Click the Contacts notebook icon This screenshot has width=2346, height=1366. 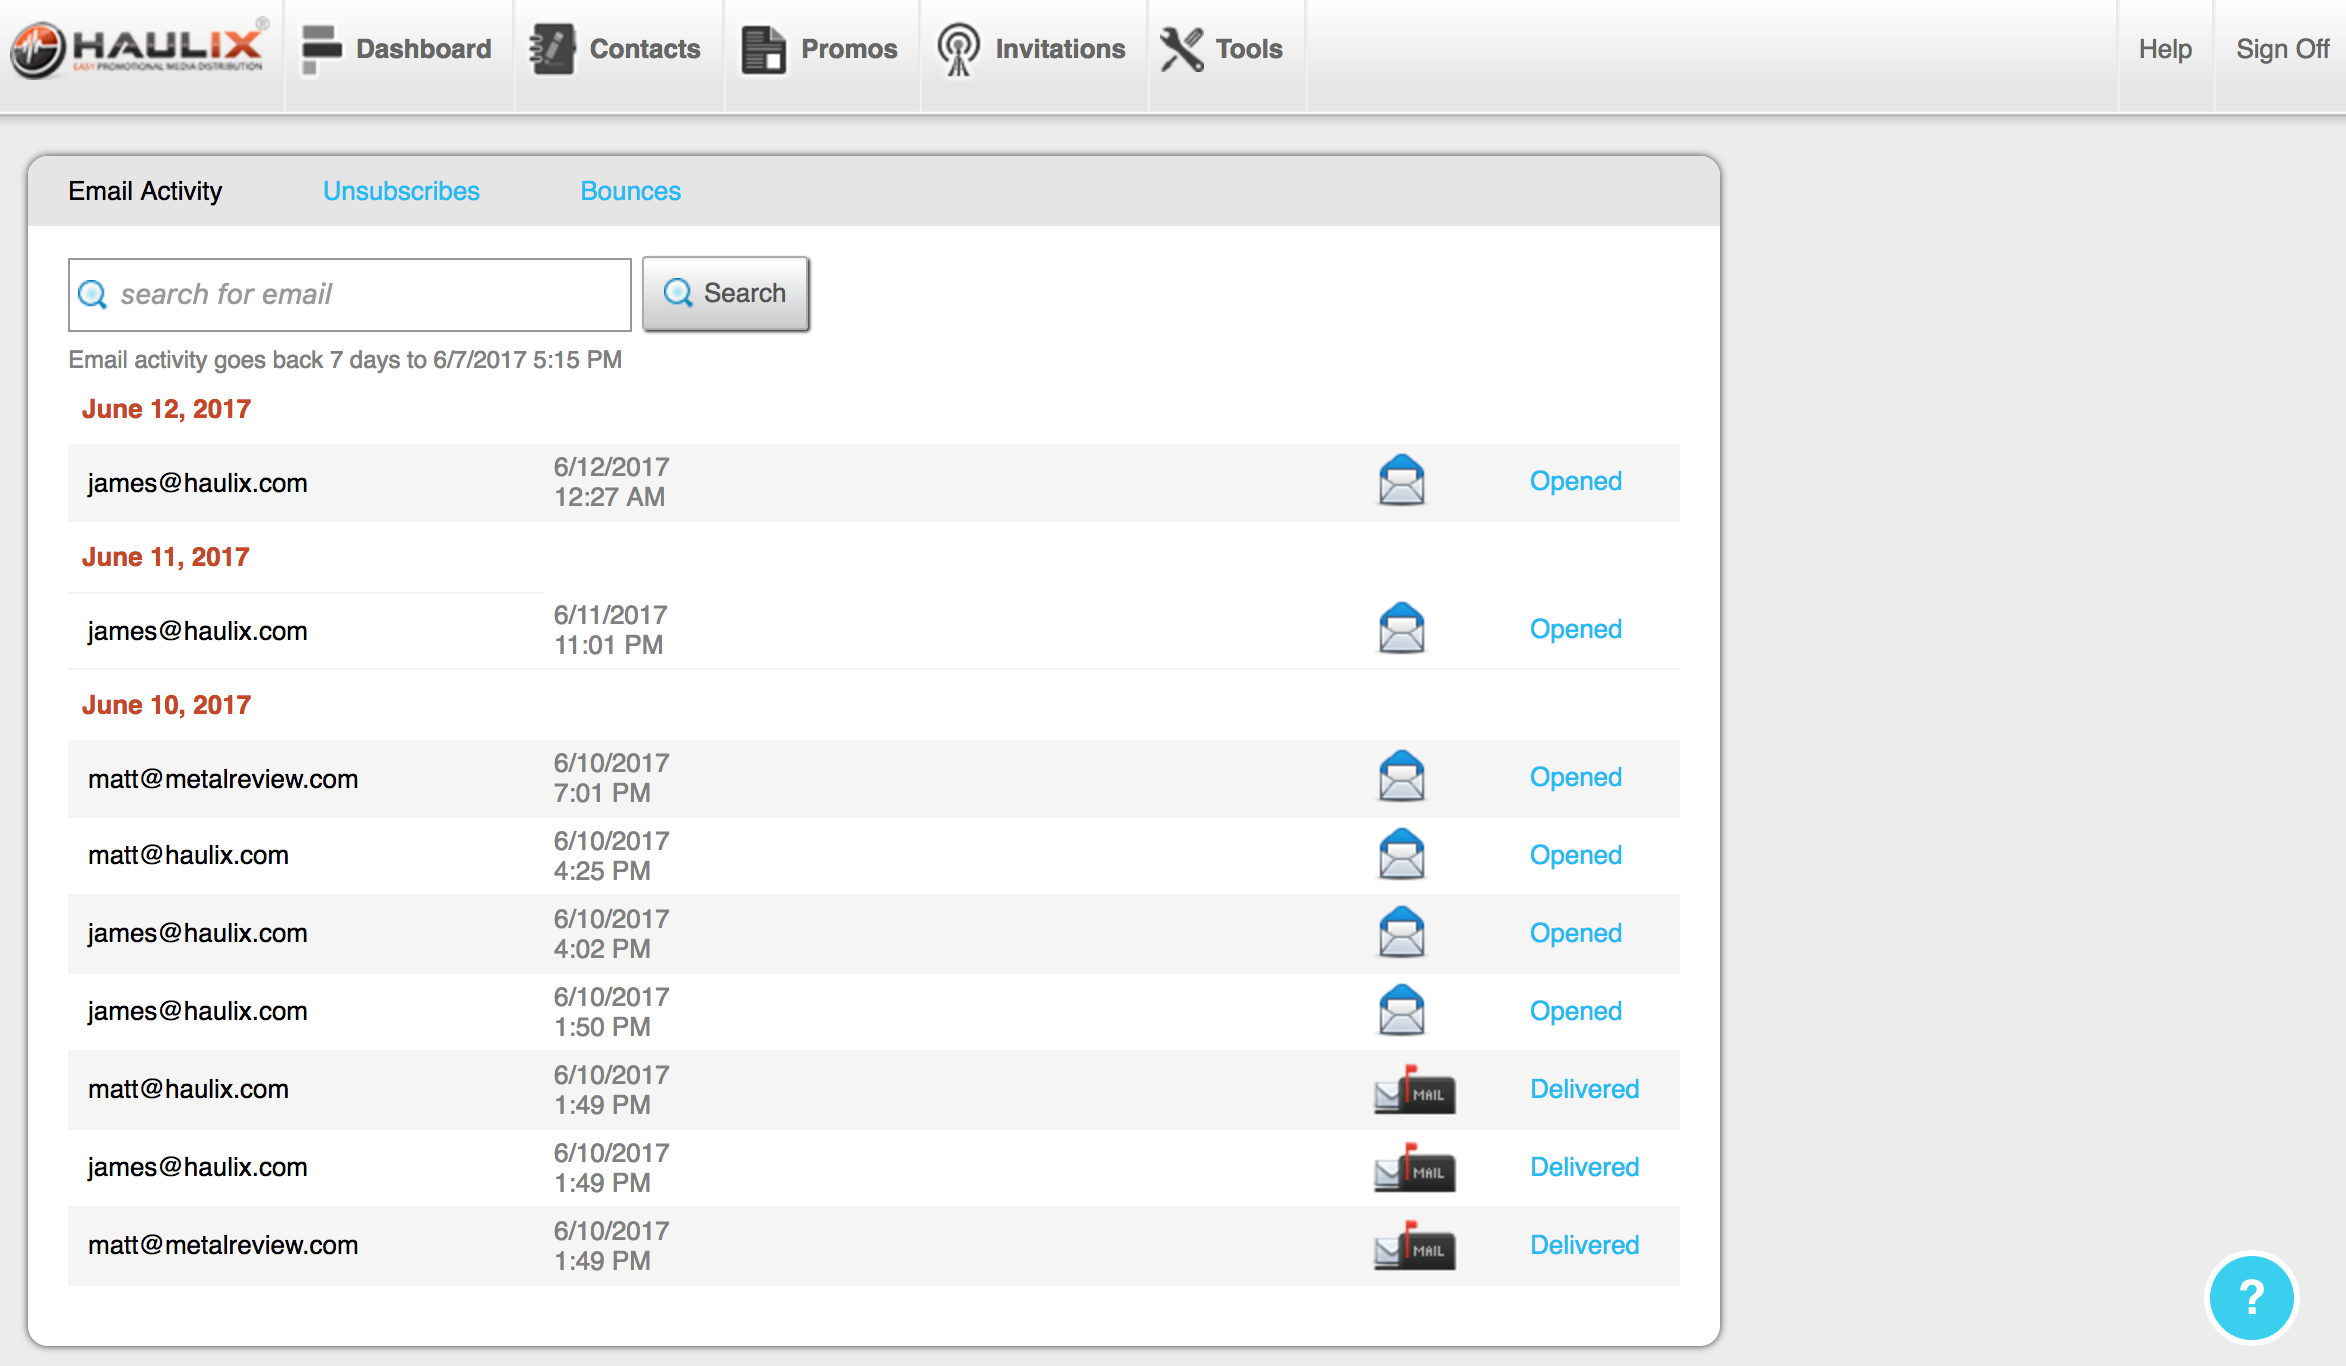click(x=552, y=49)
